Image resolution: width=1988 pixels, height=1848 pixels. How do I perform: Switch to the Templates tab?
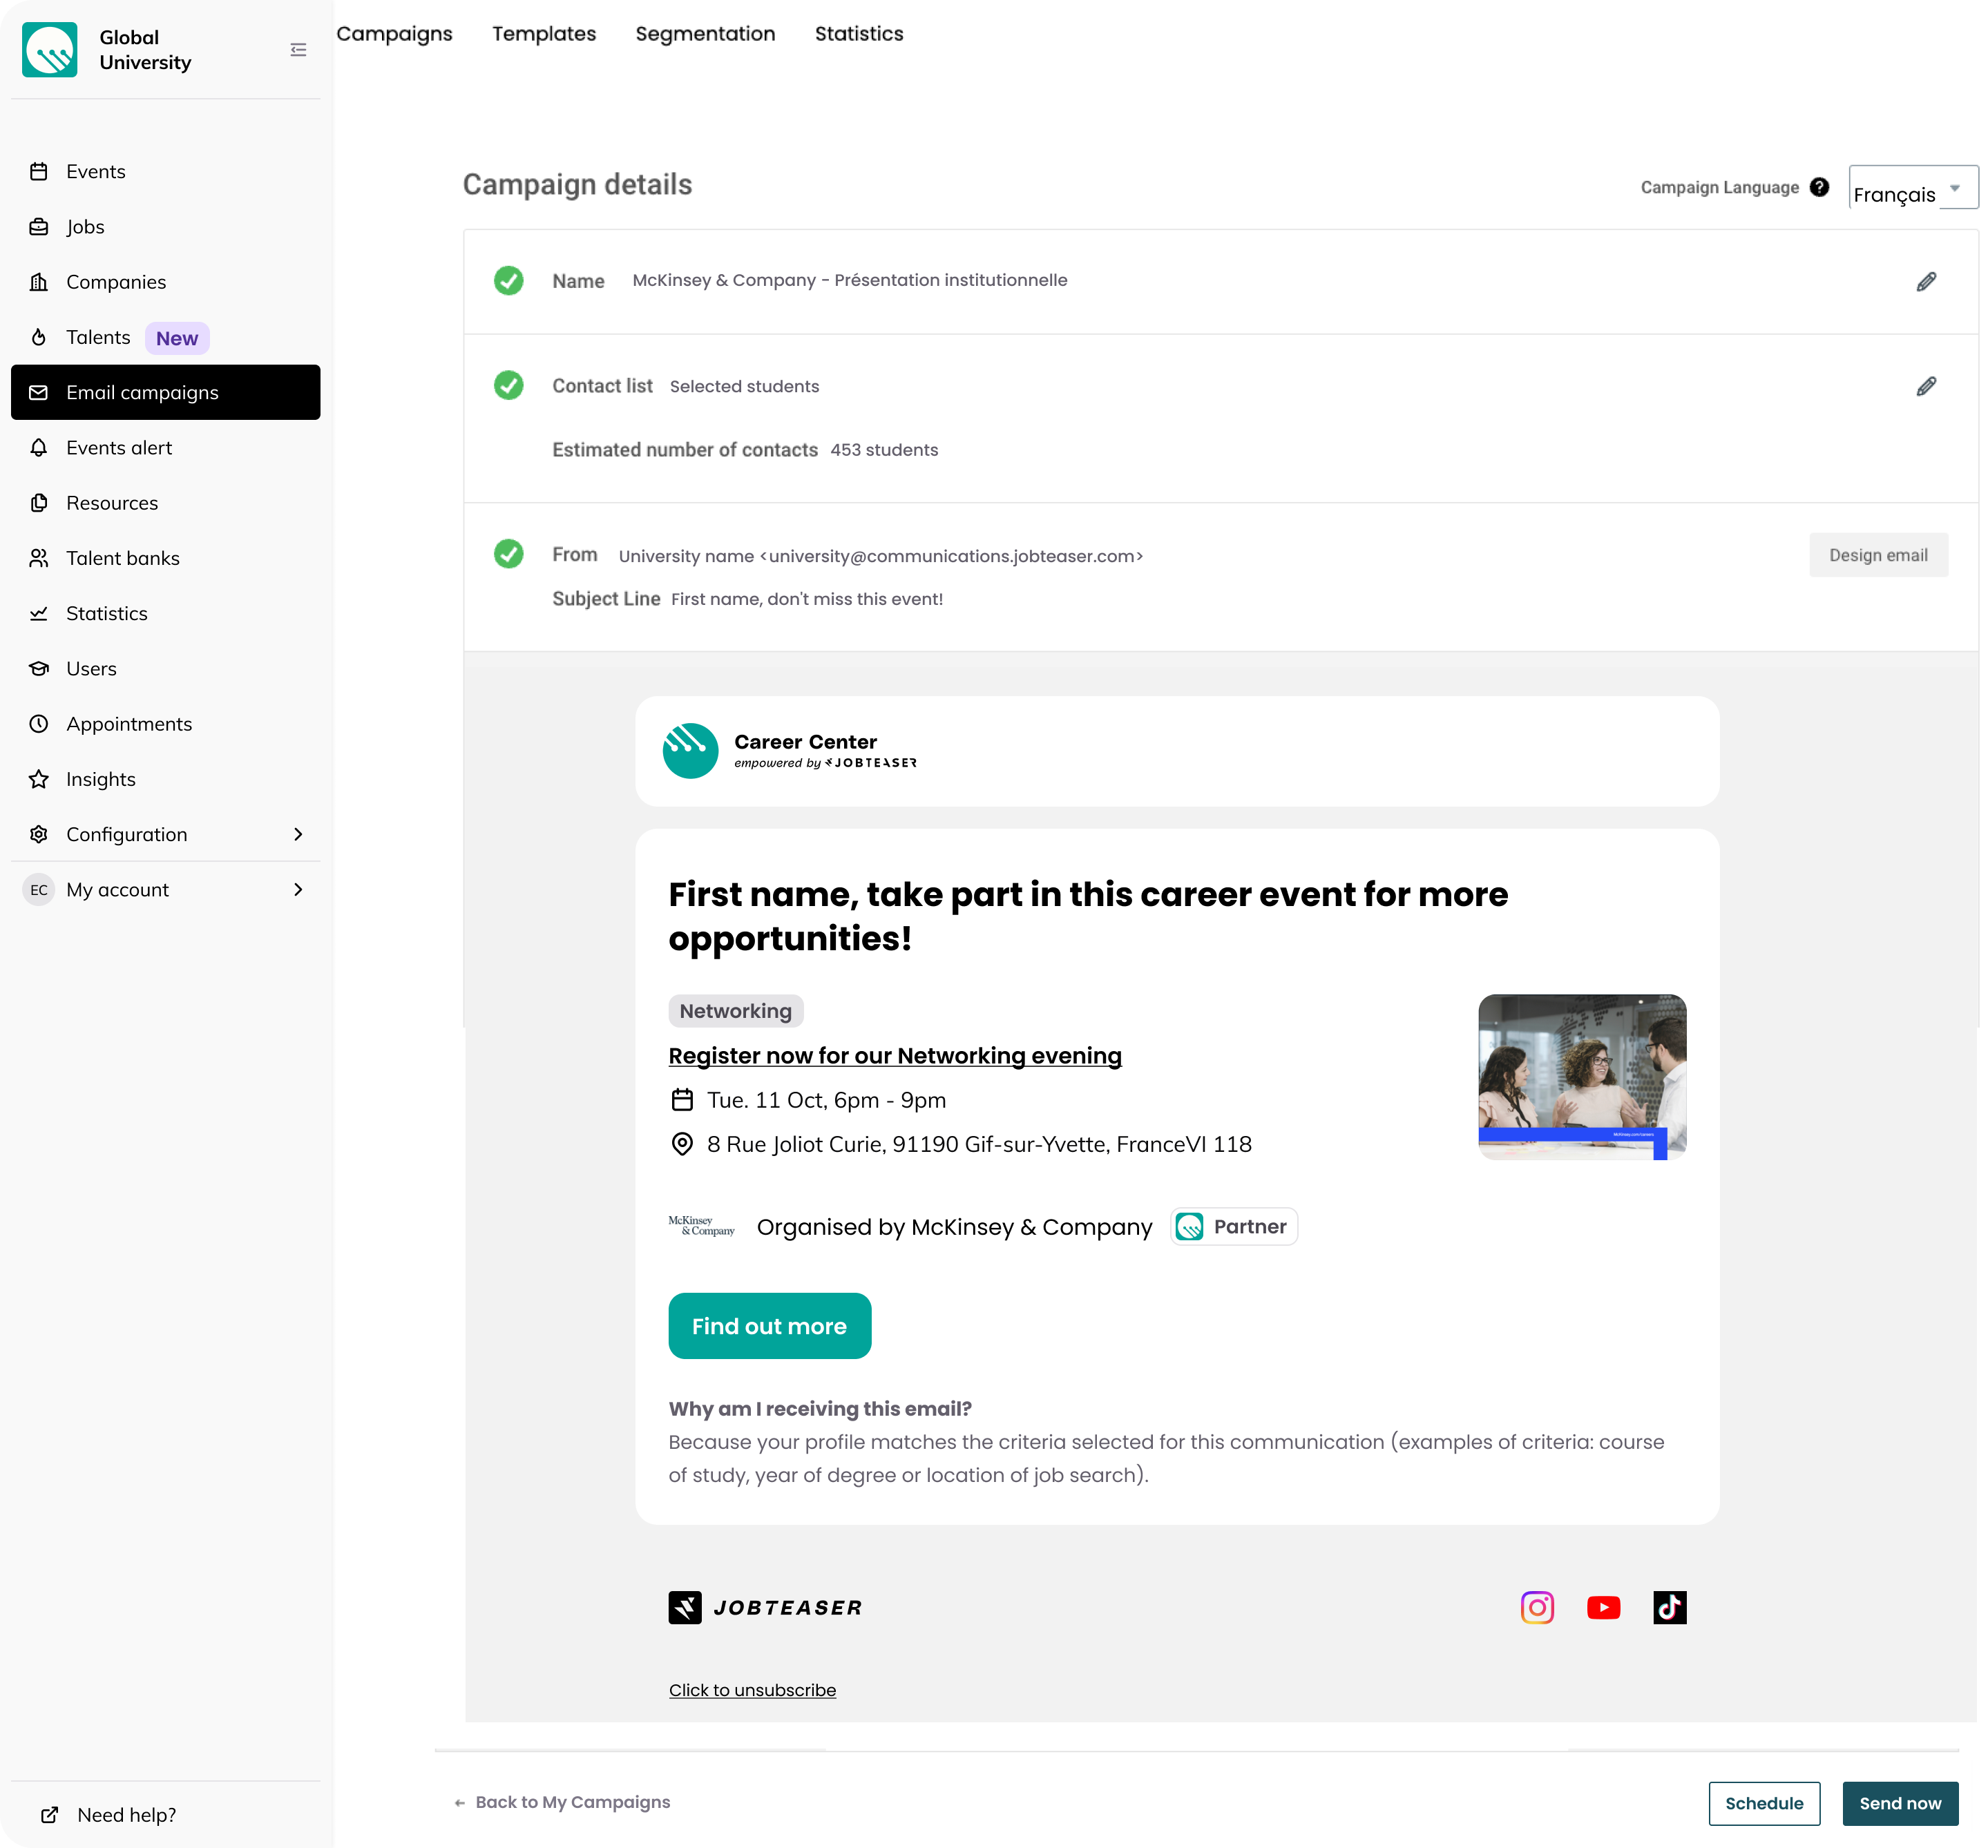pos(544,34)
